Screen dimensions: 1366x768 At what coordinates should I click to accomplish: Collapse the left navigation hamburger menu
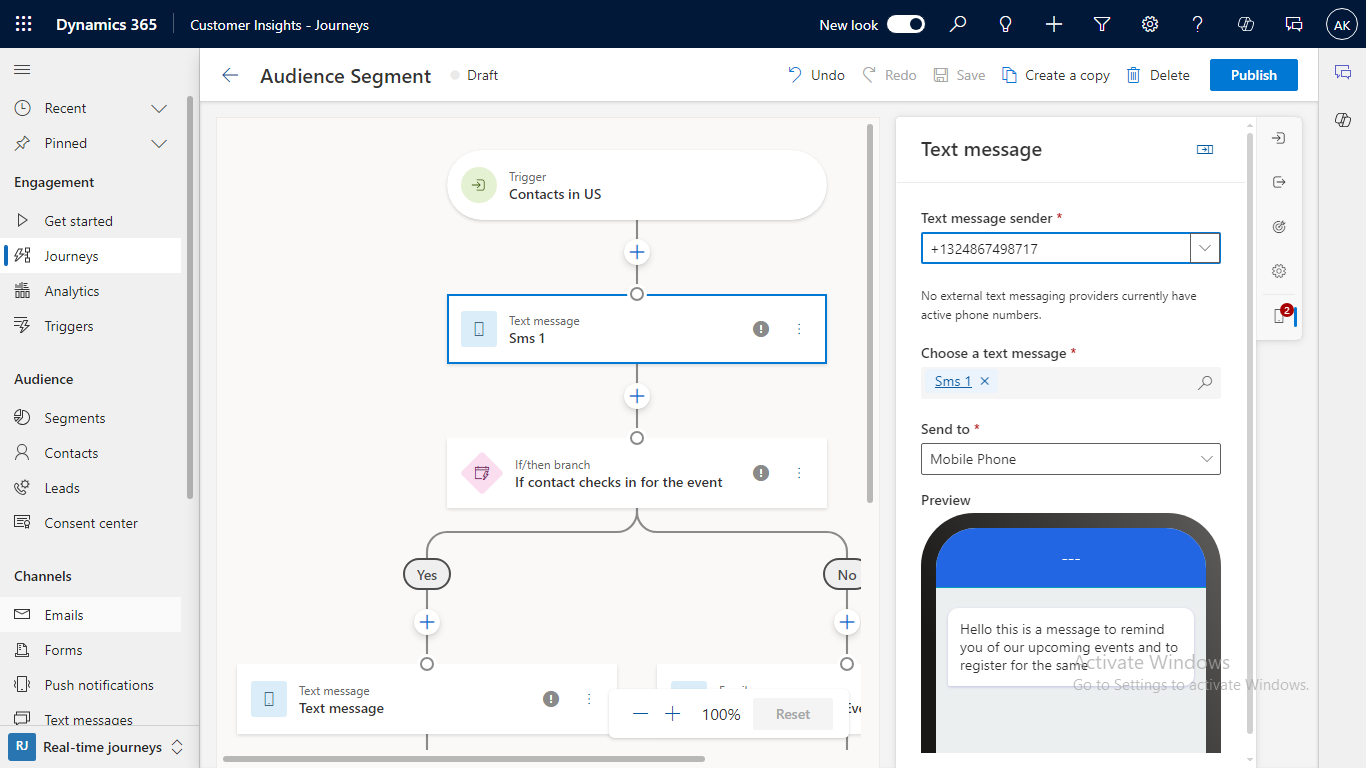pyautogui.click(x=22, y=69)
